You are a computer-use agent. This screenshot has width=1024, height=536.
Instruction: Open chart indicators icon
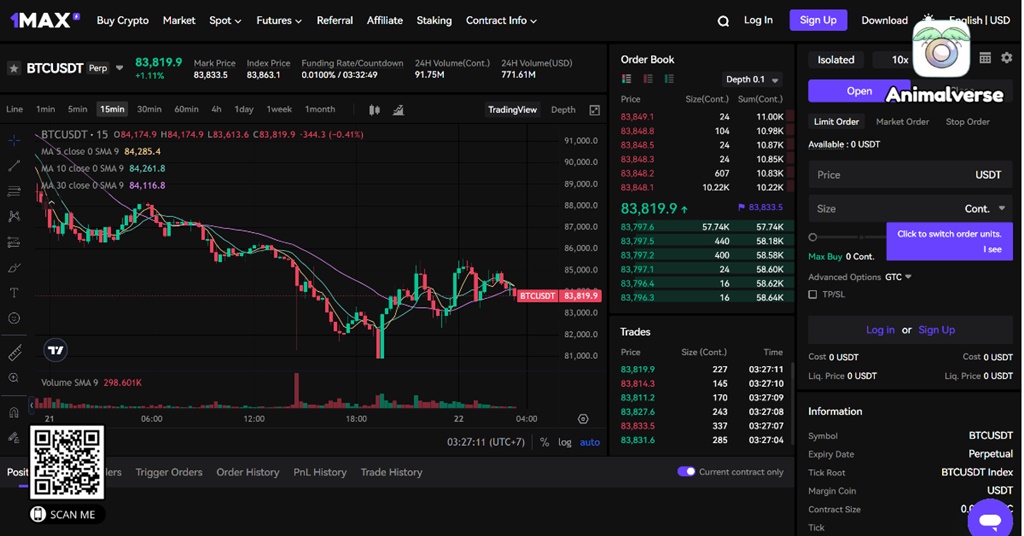[x=398, y=110]
